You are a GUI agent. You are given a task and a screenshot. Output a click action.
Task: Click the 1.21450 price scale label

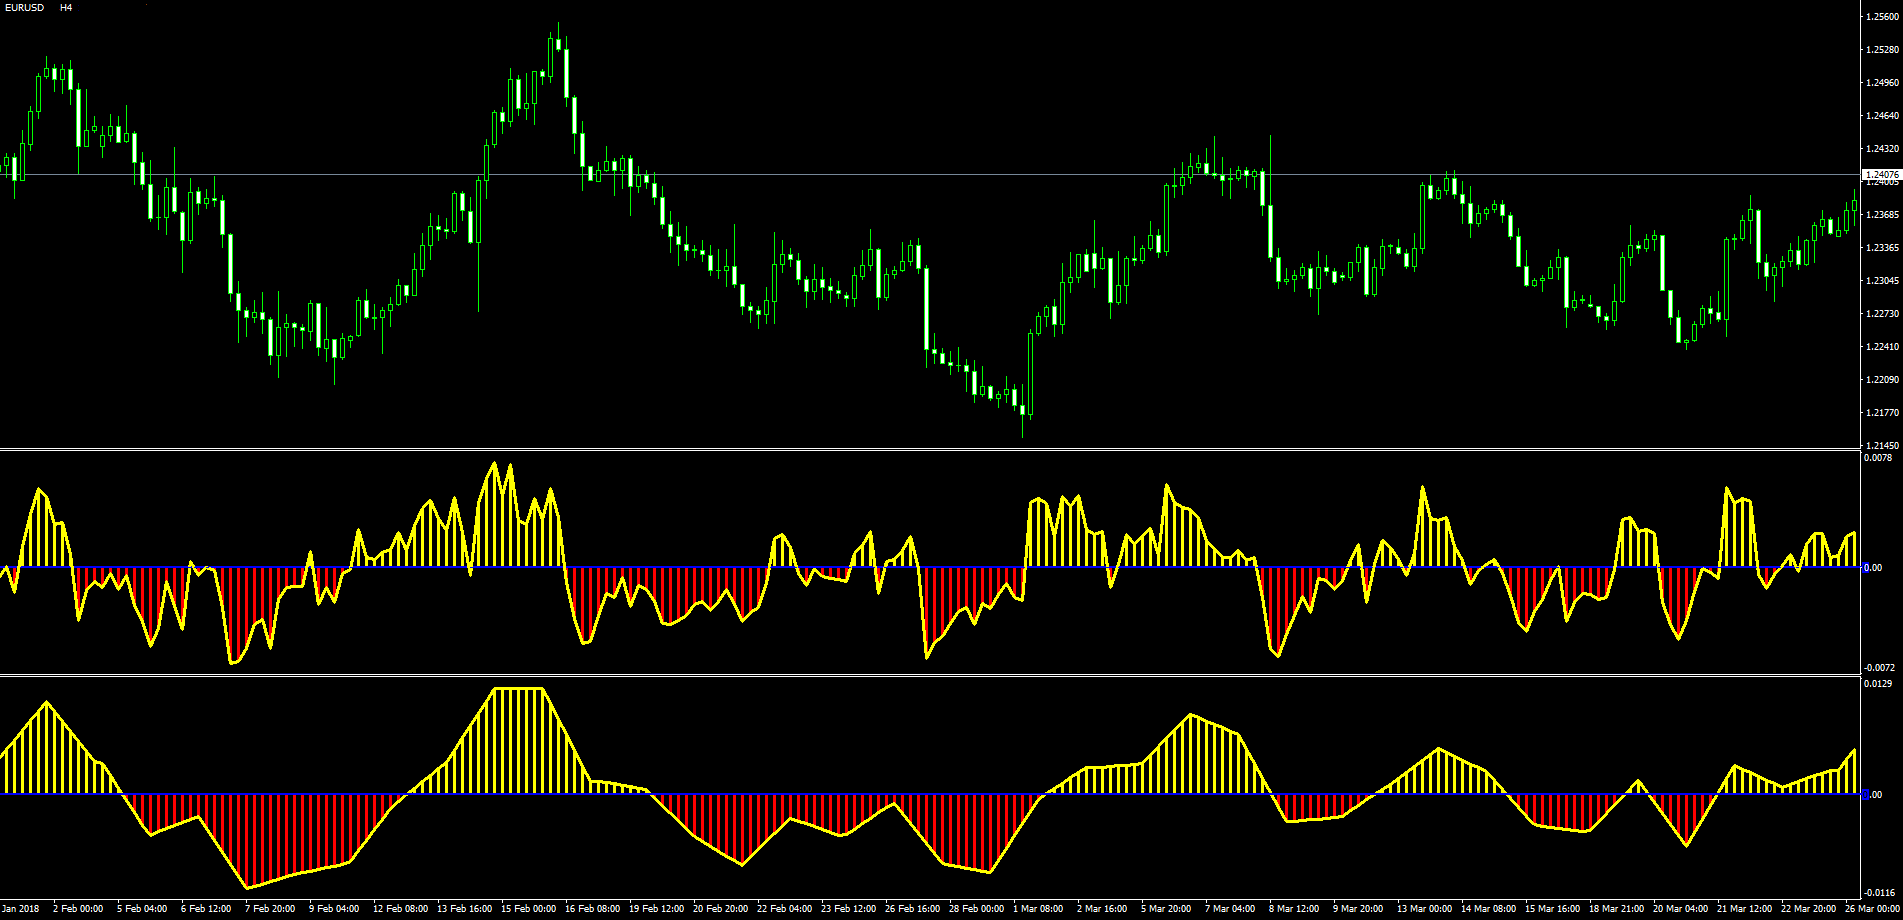(1882, 445)
